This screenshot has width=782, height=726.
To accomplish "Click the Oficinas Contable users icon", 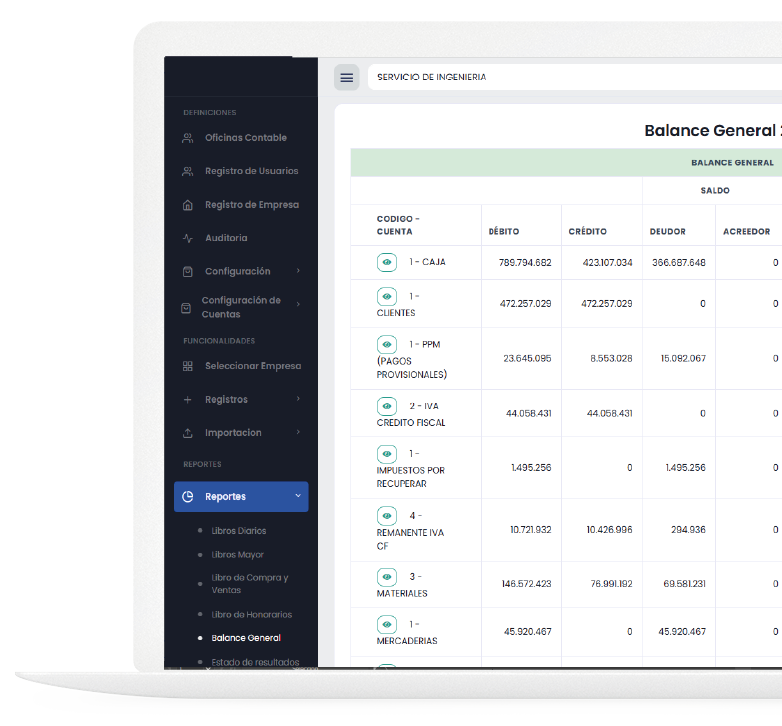I will tap(188, 138).
